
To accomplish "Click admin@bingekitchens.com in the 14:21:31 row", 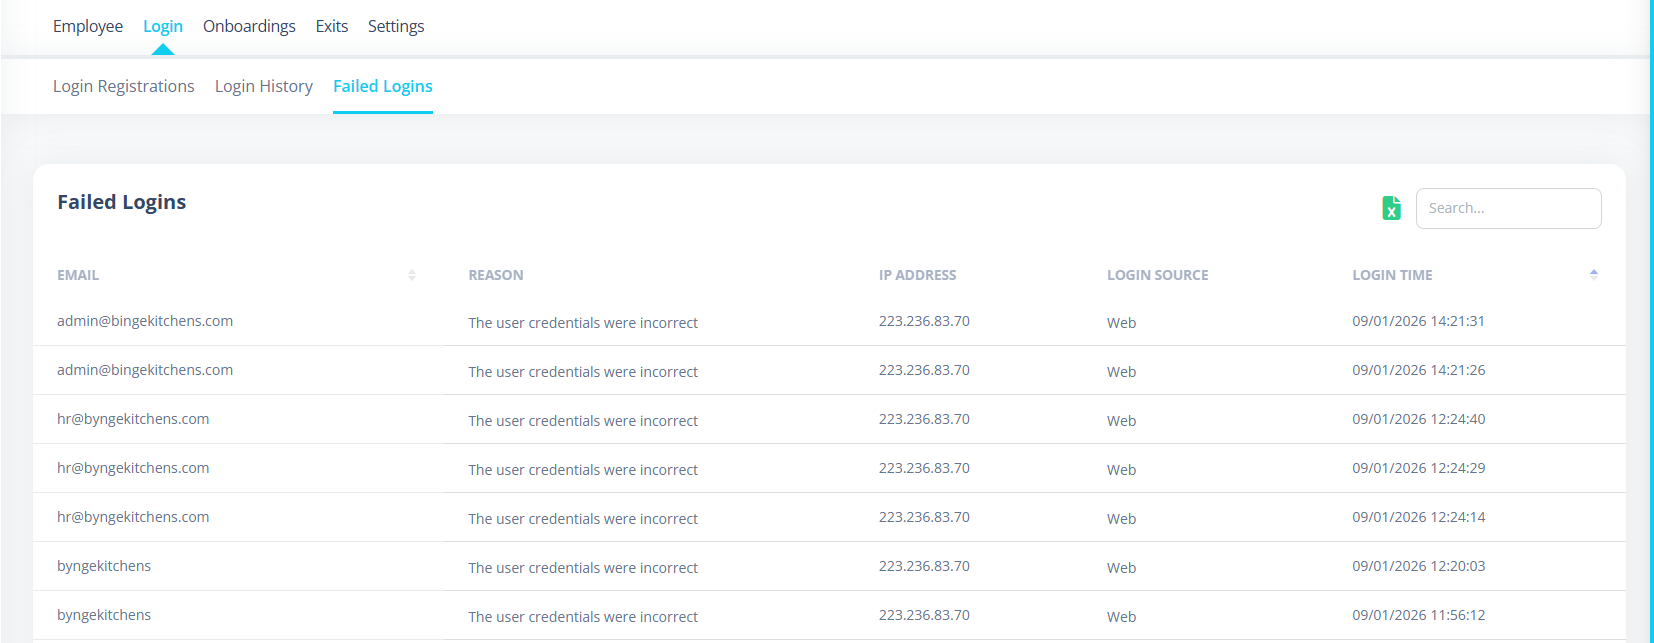I will (x=145, y=321).
